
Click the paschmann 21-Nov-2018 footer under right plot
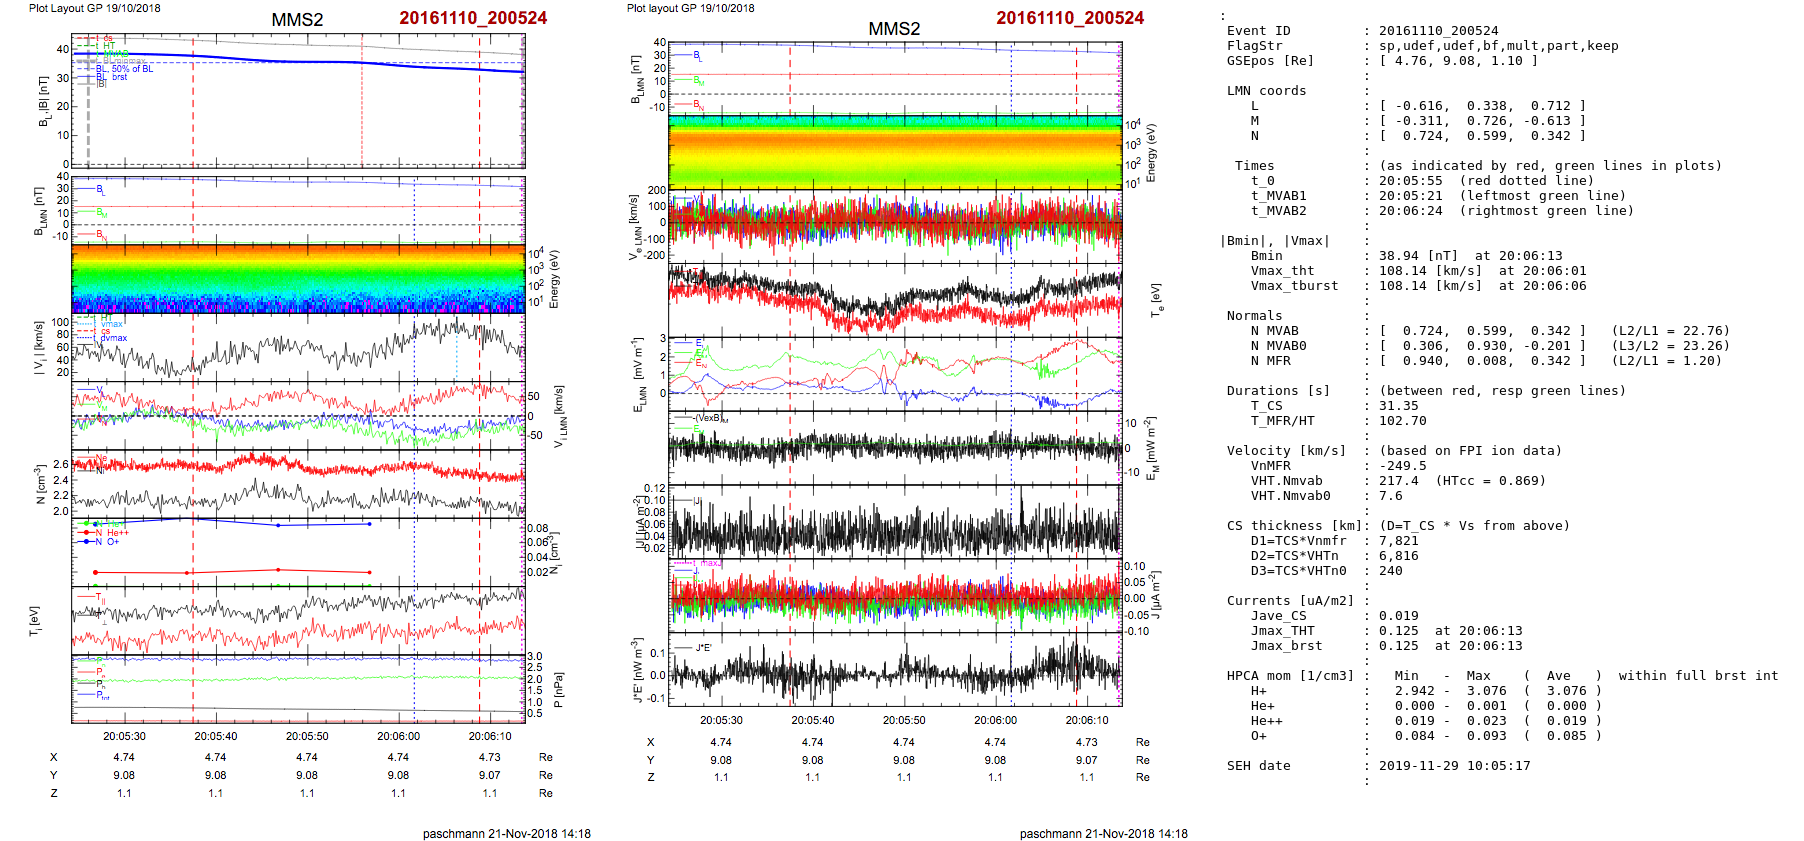(x=1103, y=833)
